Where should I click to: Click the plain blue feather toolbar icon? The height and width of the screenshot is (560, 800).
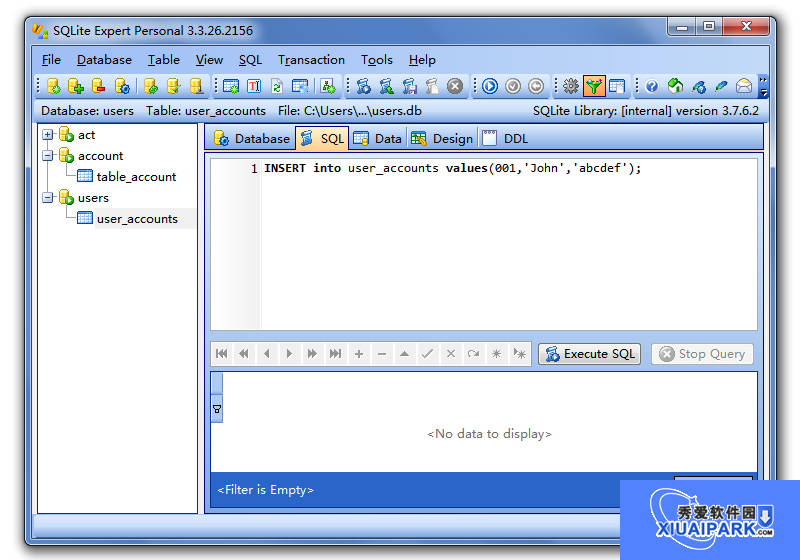721,86
